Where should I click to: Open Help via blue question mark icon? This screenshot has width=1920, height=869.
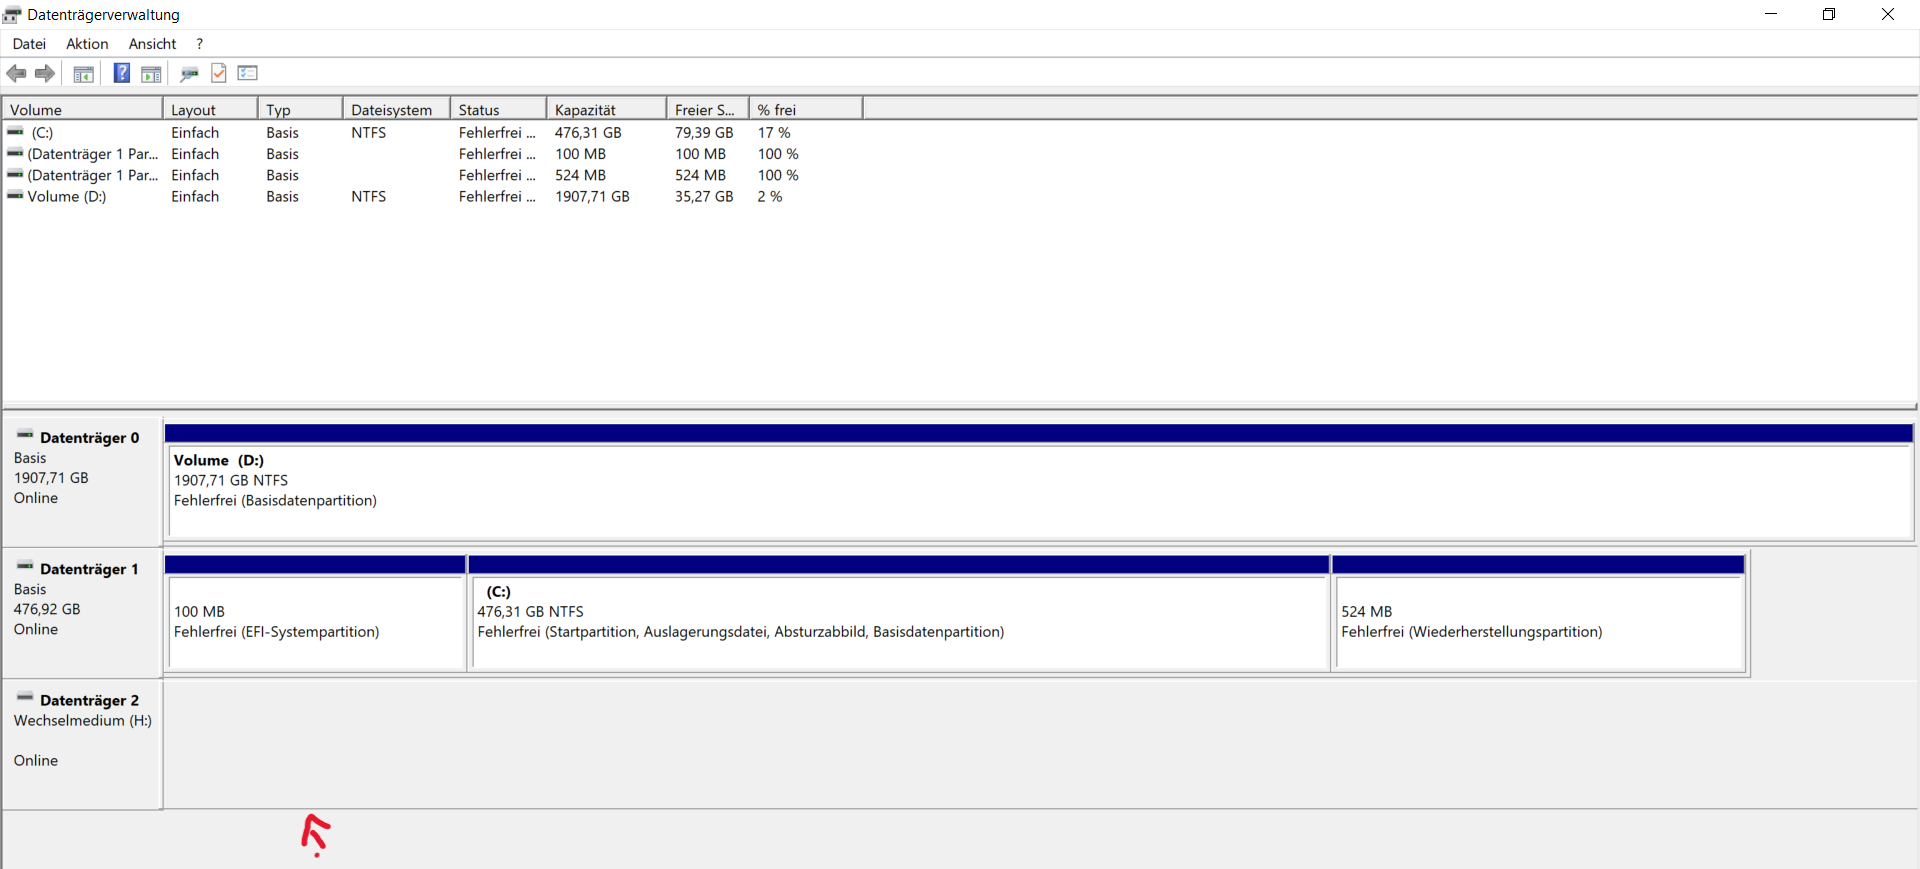point(122,73)
